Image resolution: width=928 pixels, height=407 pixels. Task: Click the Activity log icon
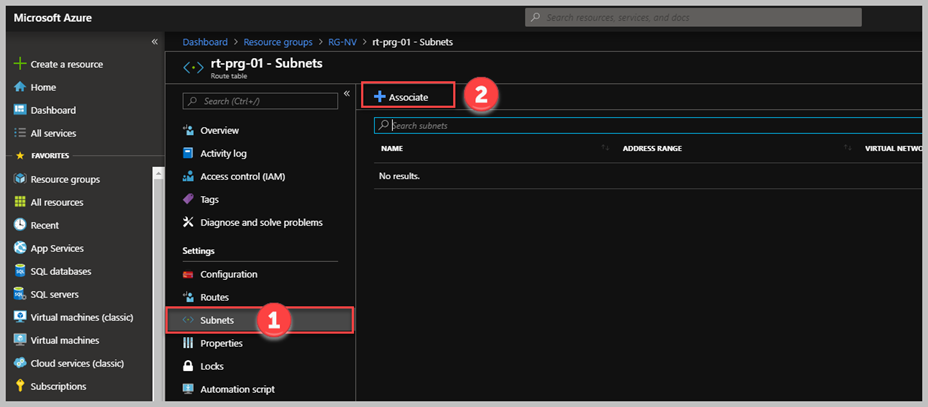[188, 153]
